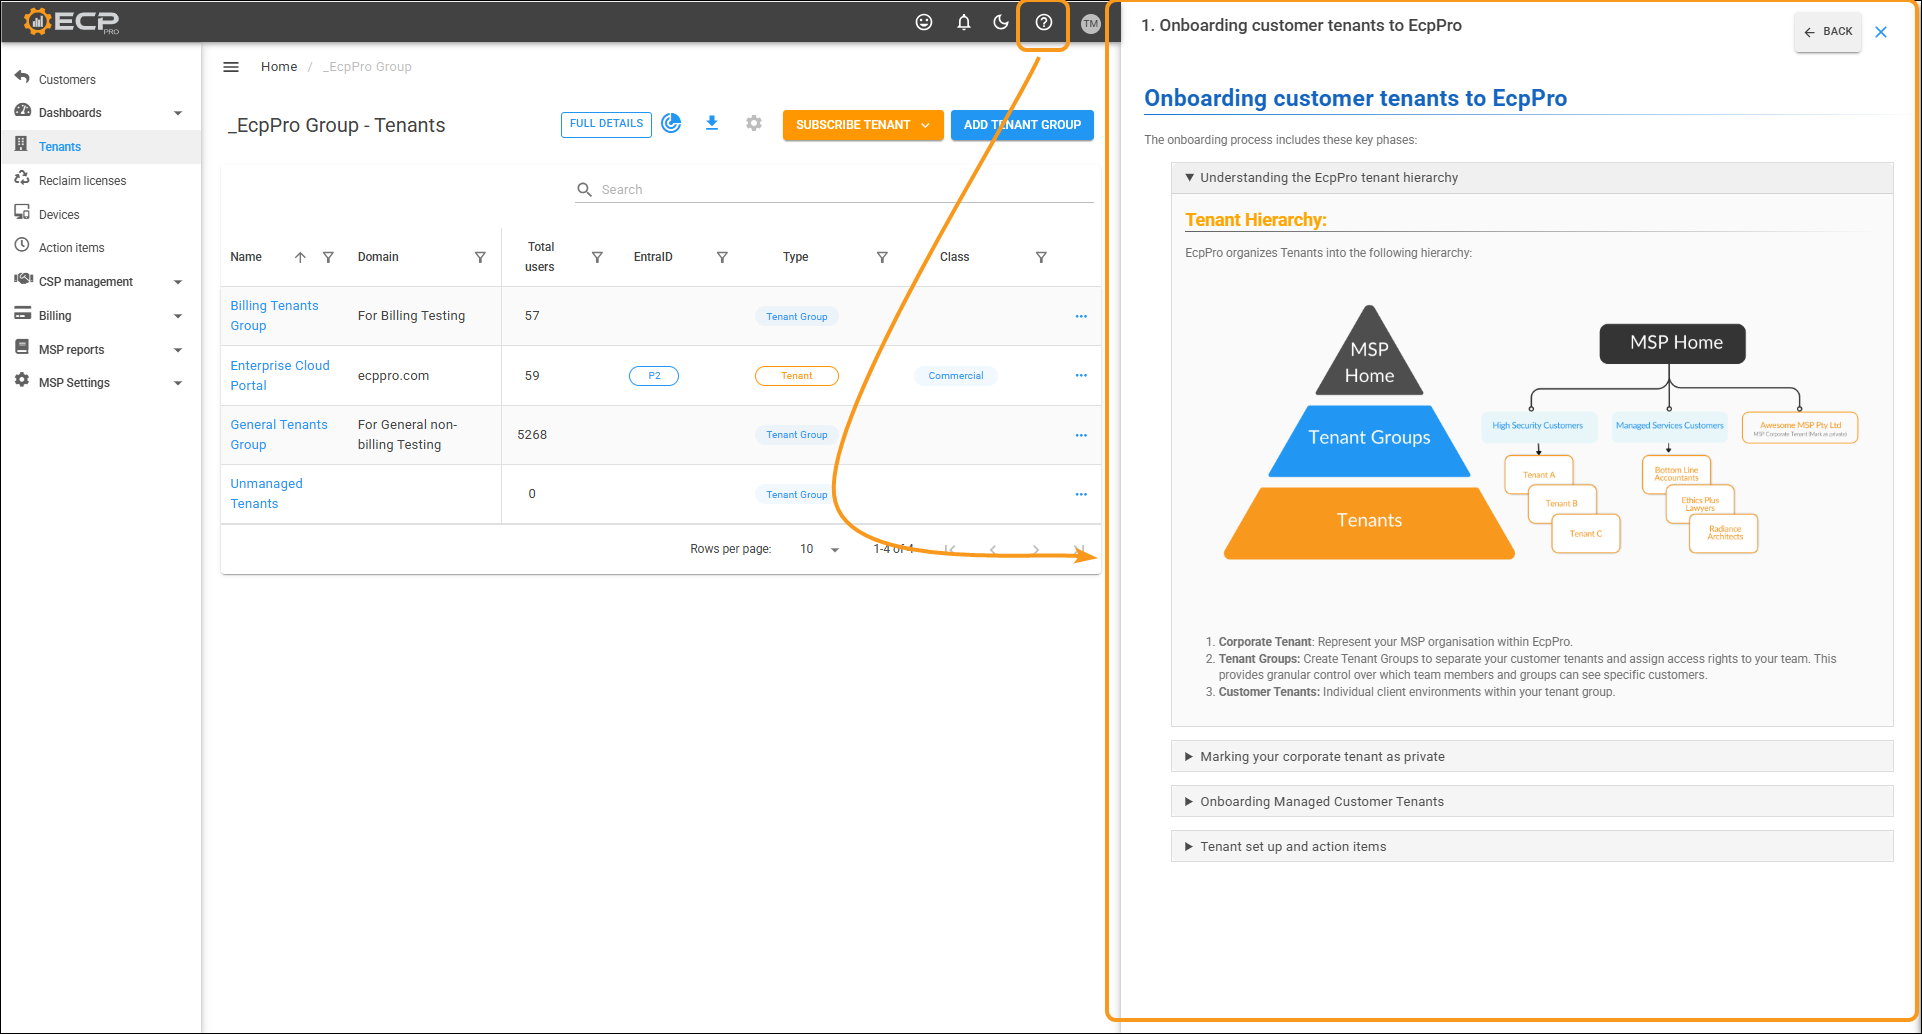Filter the Domain column

(480, 257)
